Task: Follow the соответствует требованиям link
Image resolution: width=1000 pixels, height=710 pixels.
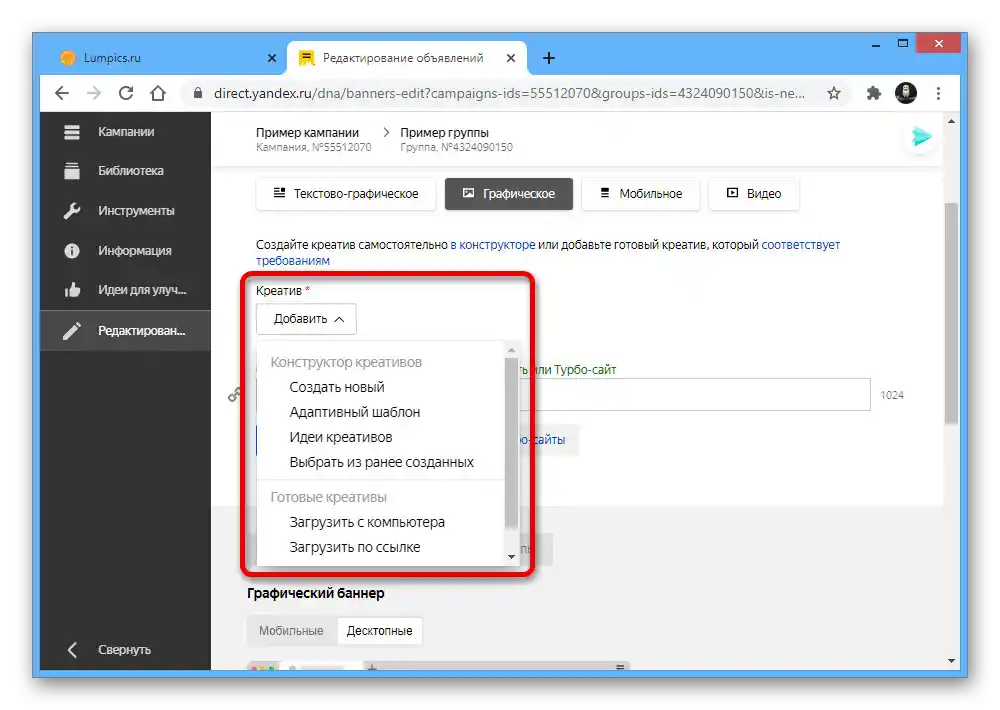Action: tap(800, 245)
